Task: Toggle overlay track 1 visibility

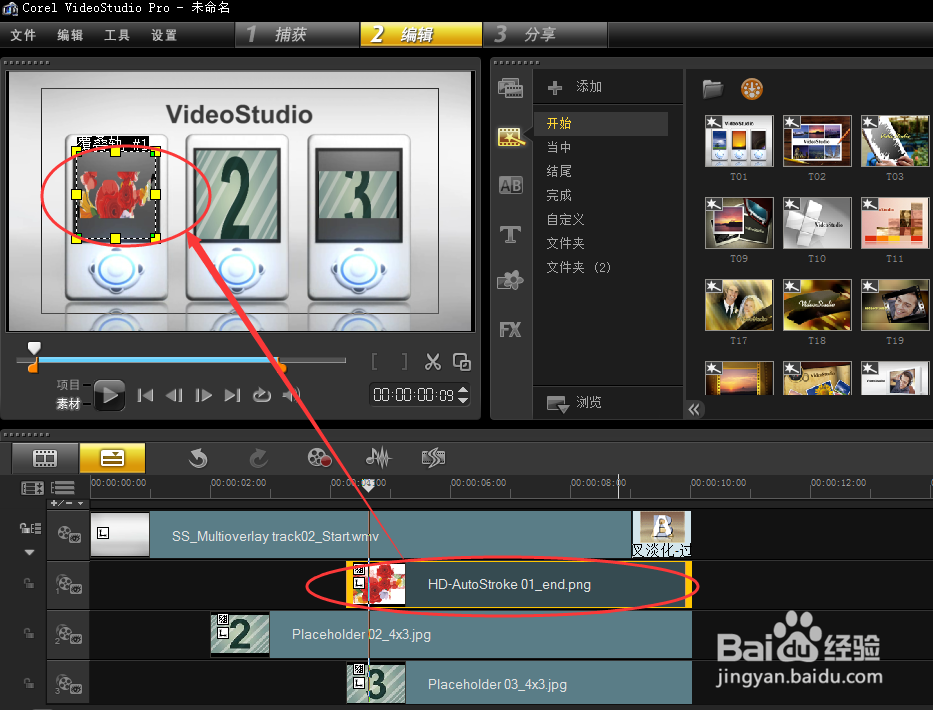Action: 68,584
